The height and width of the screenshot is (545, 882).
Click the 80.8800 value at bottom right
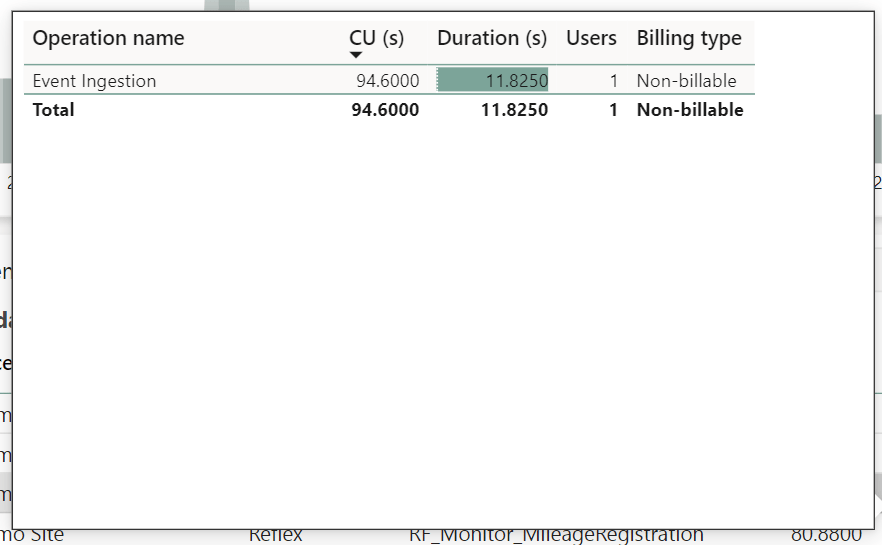click(x=826, y=537)
